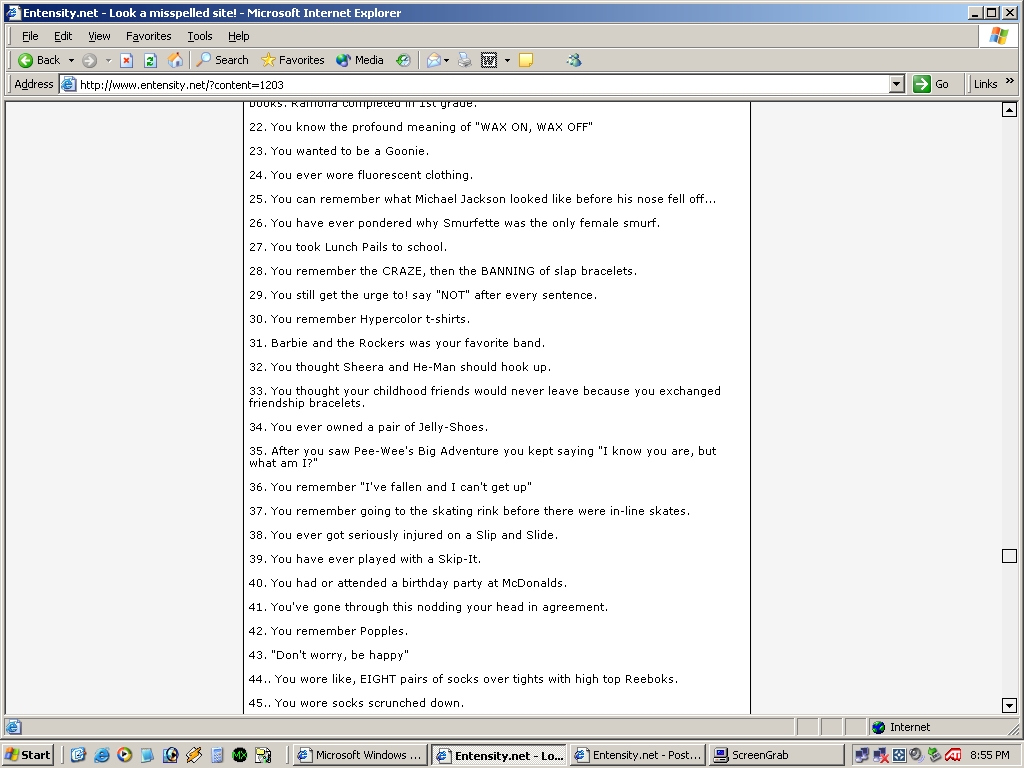Viewport: 1024px width, 768px height.
Task: Open the Edit menu
Action: click(x=63, y=36)
